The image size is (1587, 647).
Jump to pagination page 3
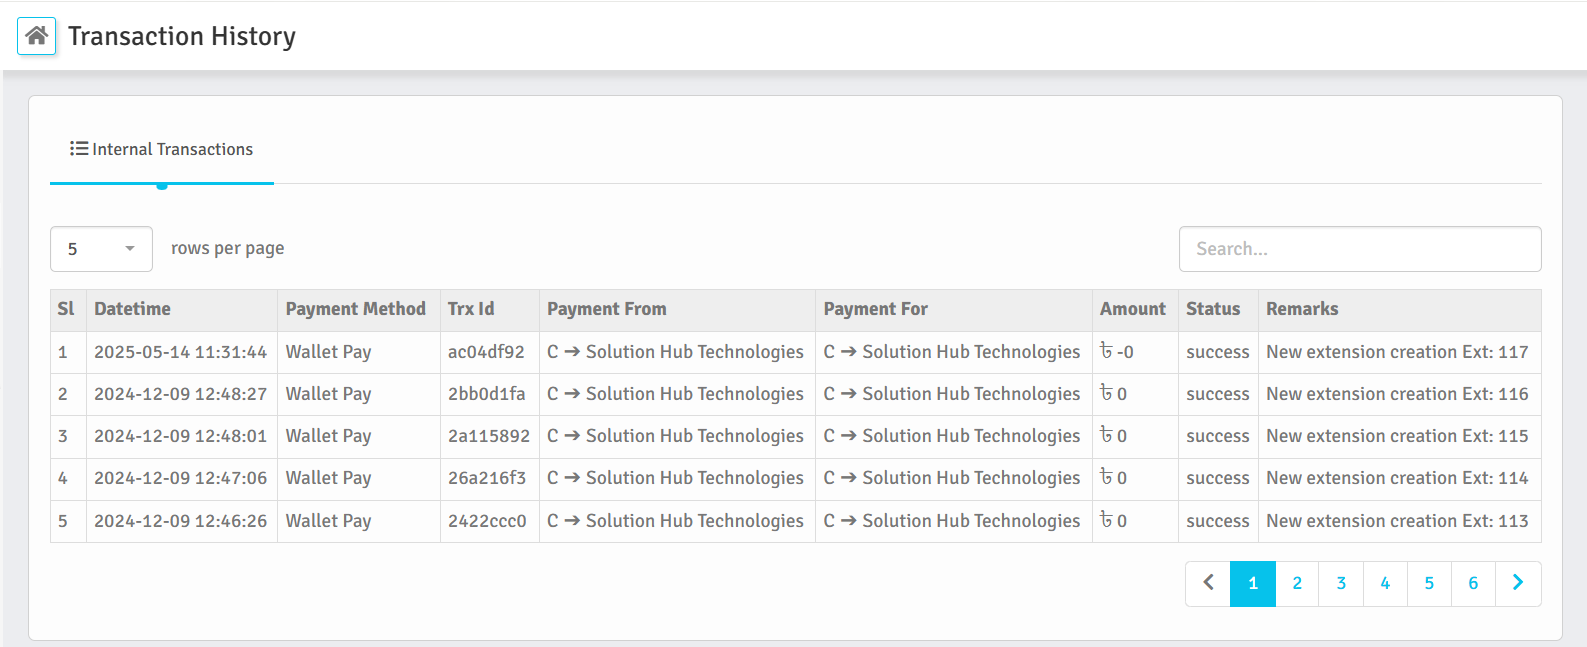pyautogui.click(x=1341, y=583)
